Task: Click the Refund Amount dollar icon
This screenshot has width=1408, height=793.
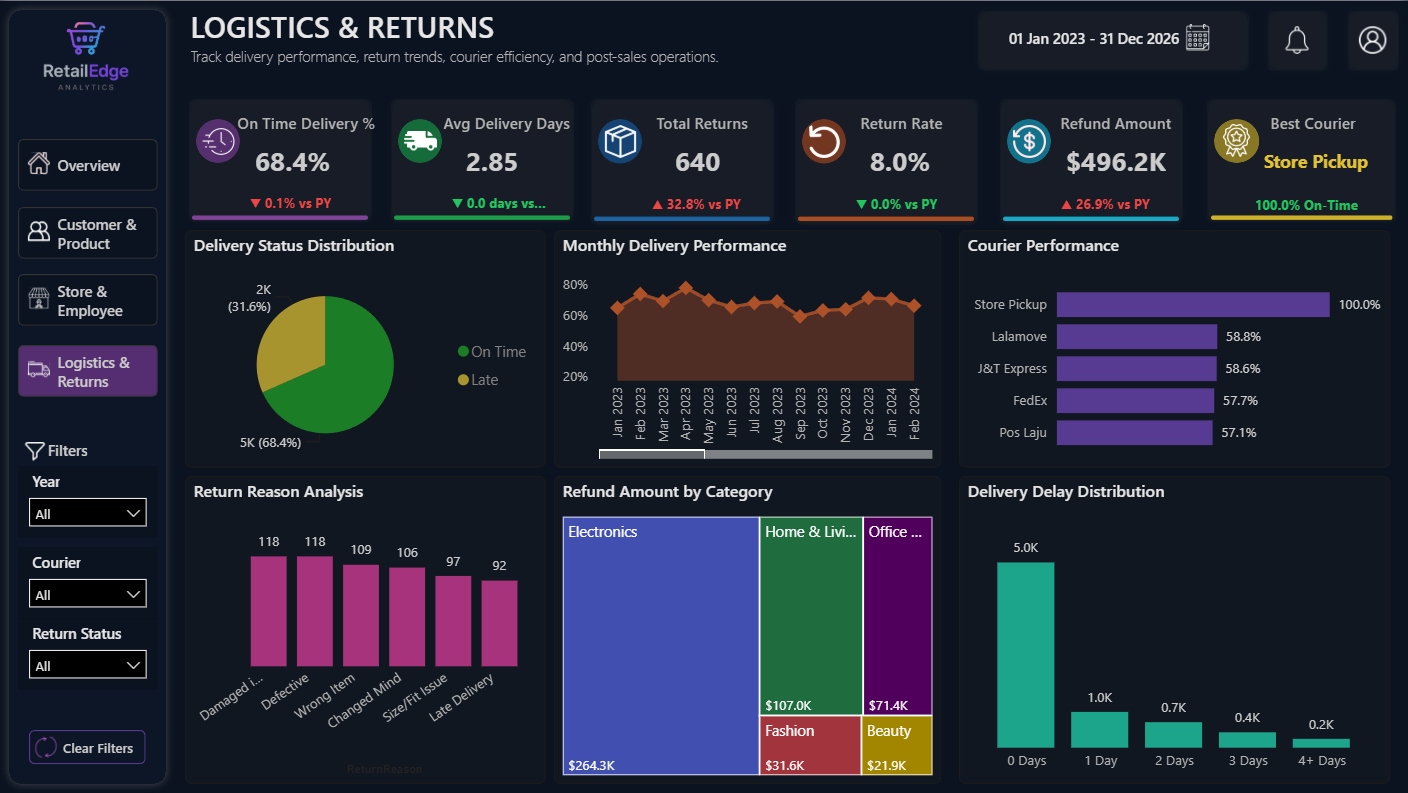Action: [x=1028, y=141]
